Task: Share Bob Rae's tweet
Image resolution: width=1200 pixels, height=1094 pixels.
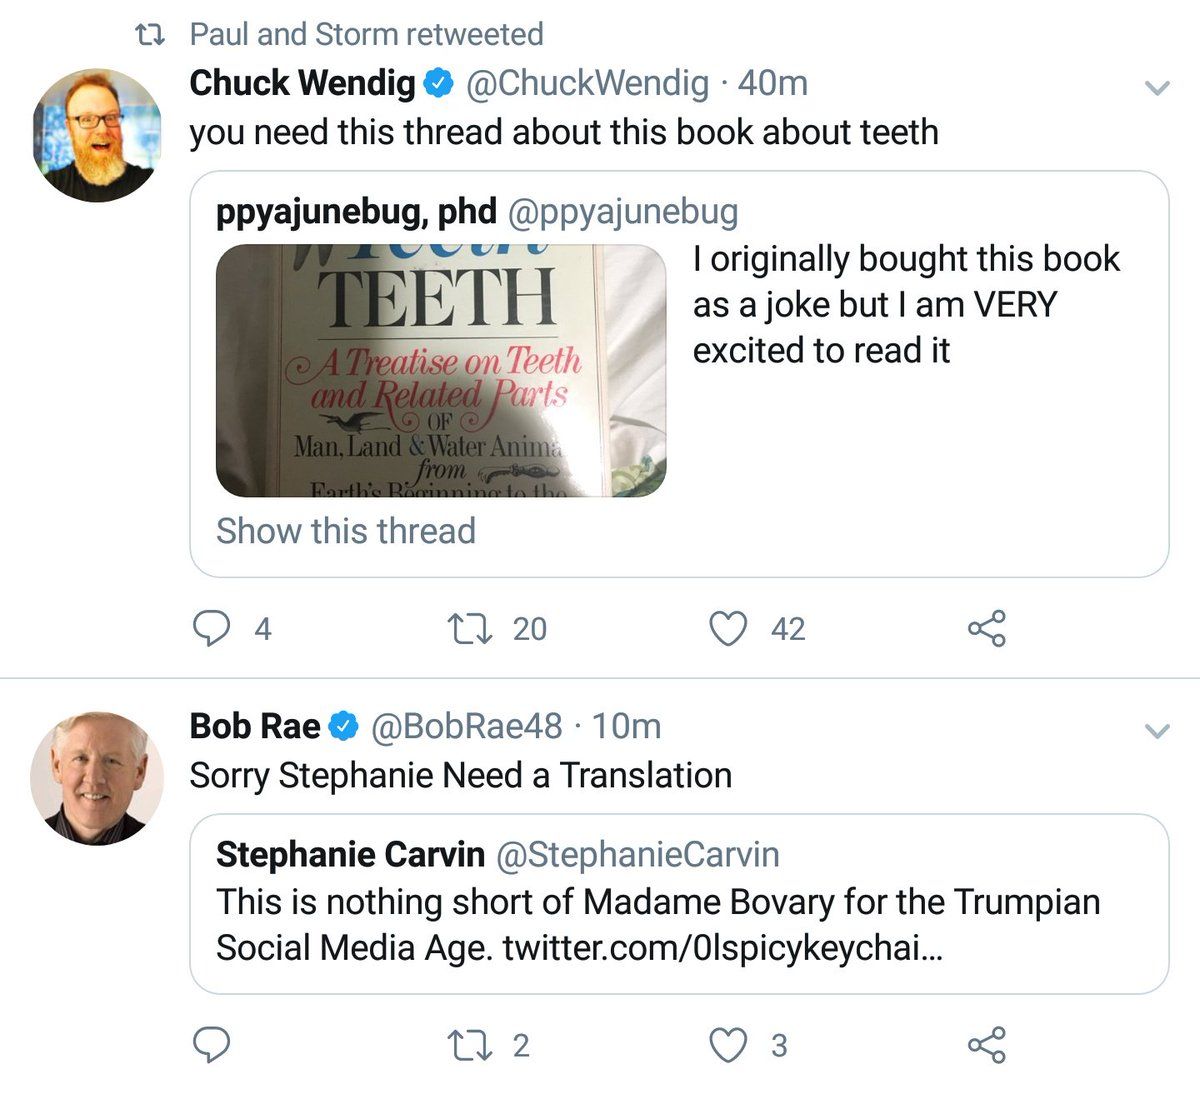Action: point(987,1045)
